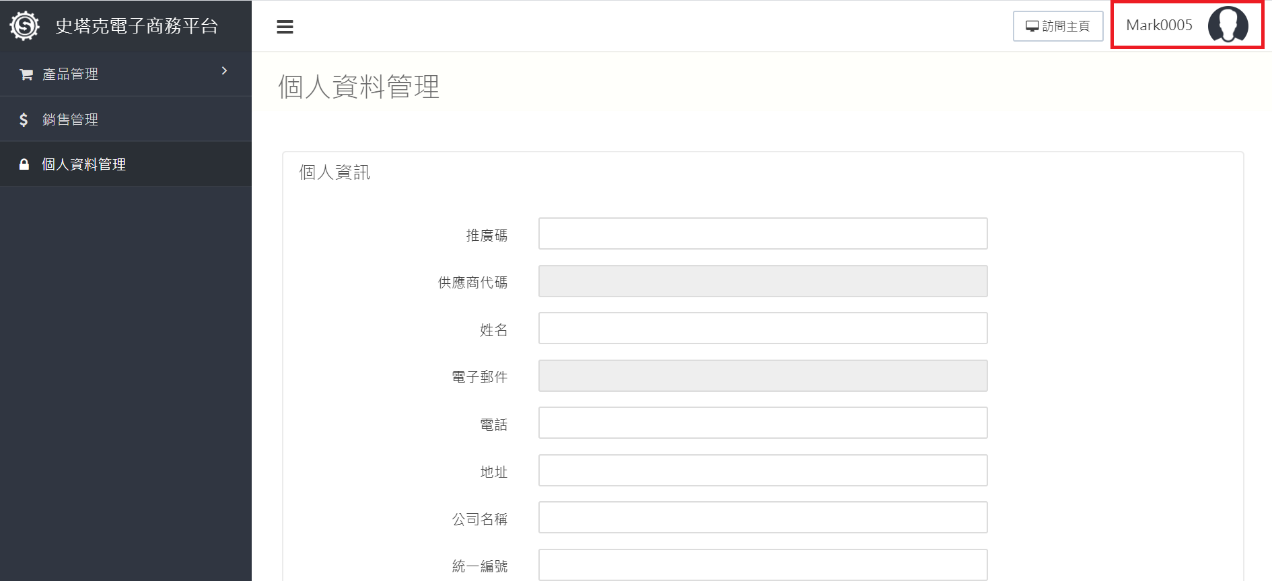
Task: Click the monitor icon in 訪問主頁 button
Action: click(x=1032, y=27)
